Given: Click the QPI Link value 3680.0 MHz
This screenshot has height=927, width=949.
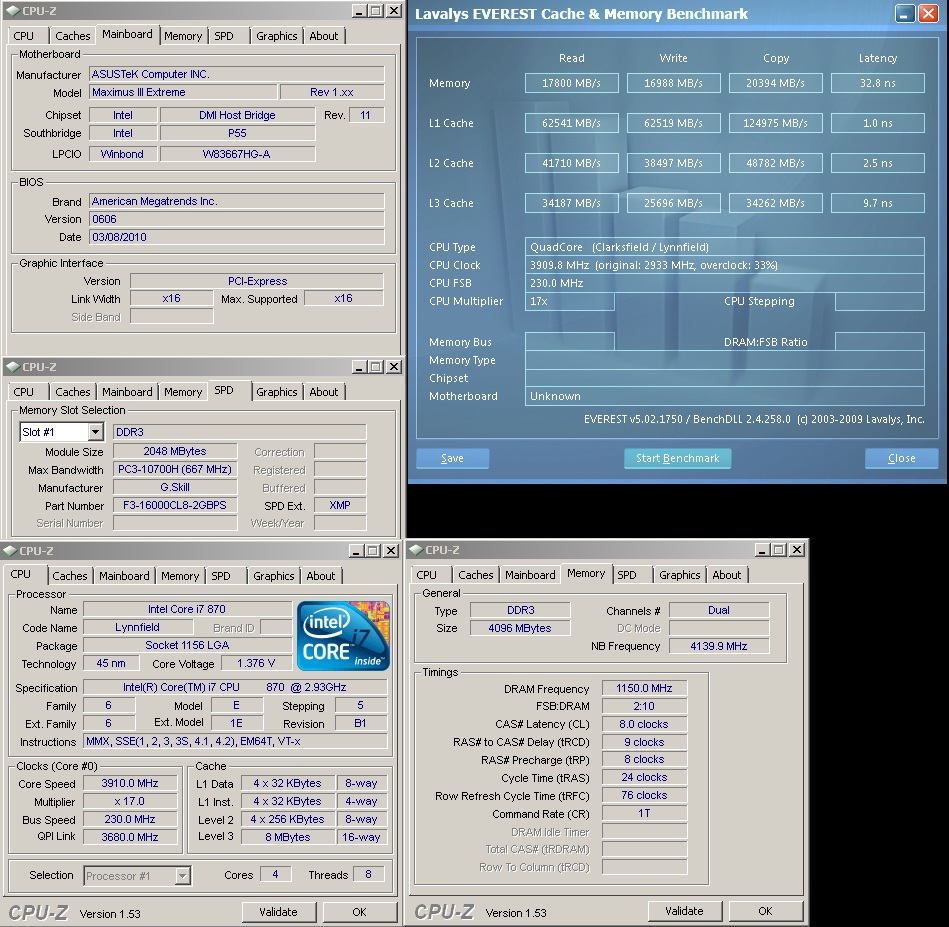Looking at the screenshot, I should (130, 837).
